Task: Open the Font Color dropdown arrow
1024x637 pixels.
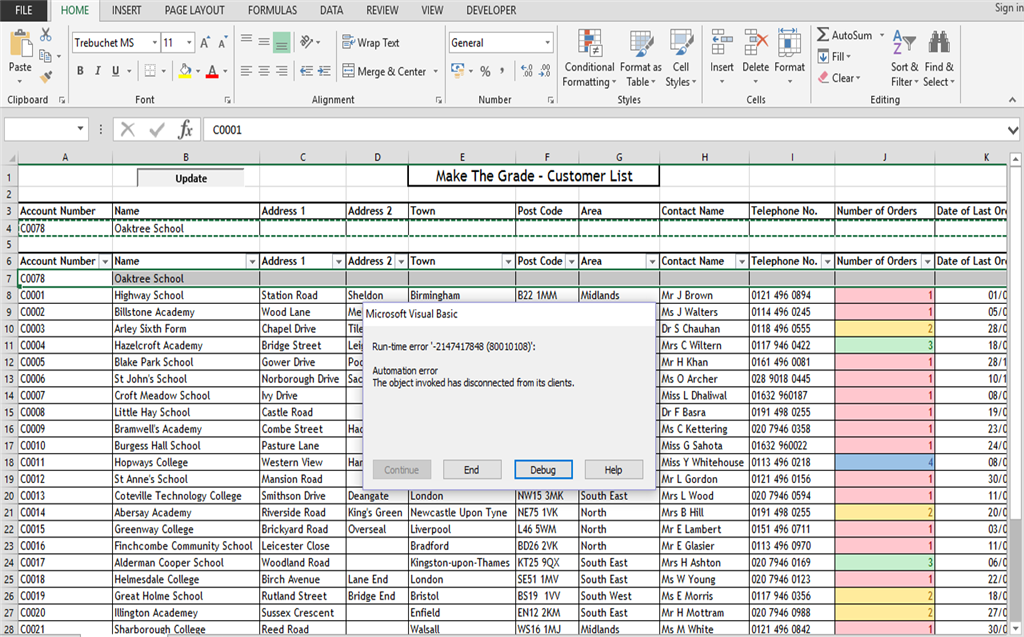Action: tap(225, 71)
